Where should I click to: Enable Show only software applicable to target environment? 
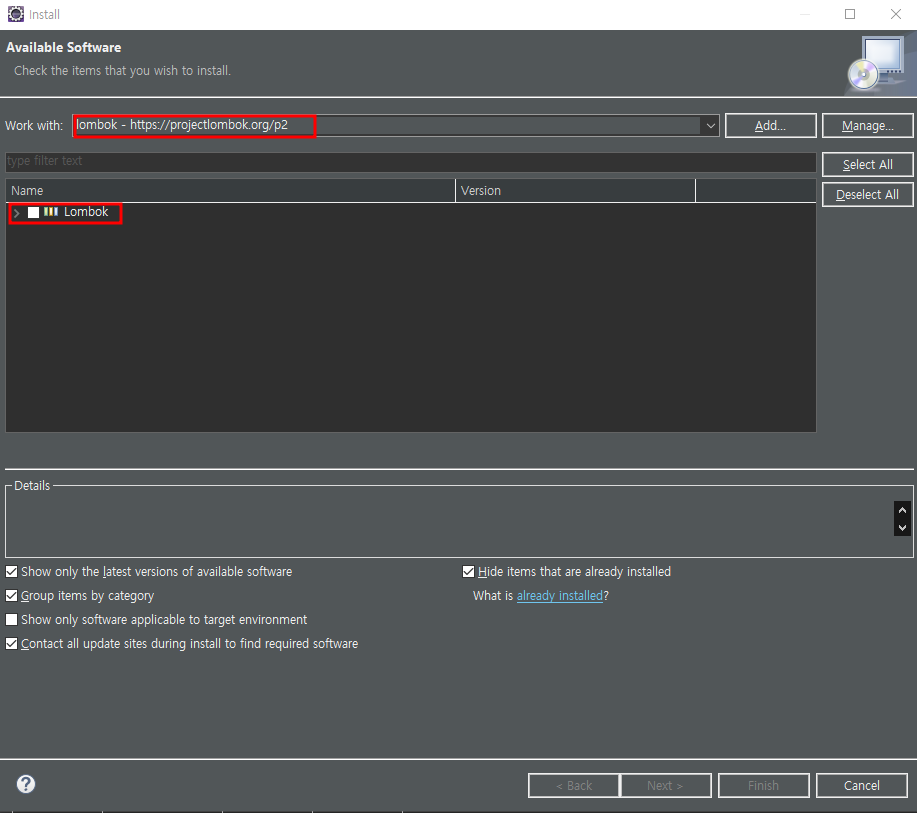(12, 619)
